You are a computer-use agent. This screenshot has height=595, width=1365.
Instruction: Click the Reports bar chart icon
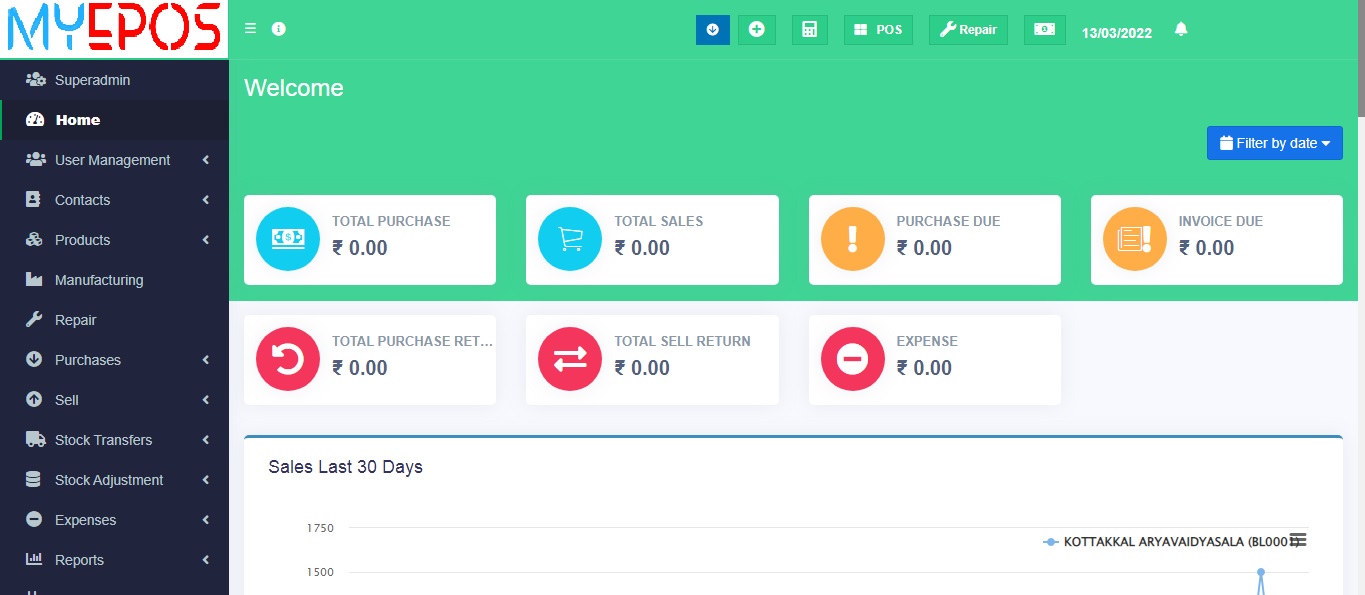[34, 559]
